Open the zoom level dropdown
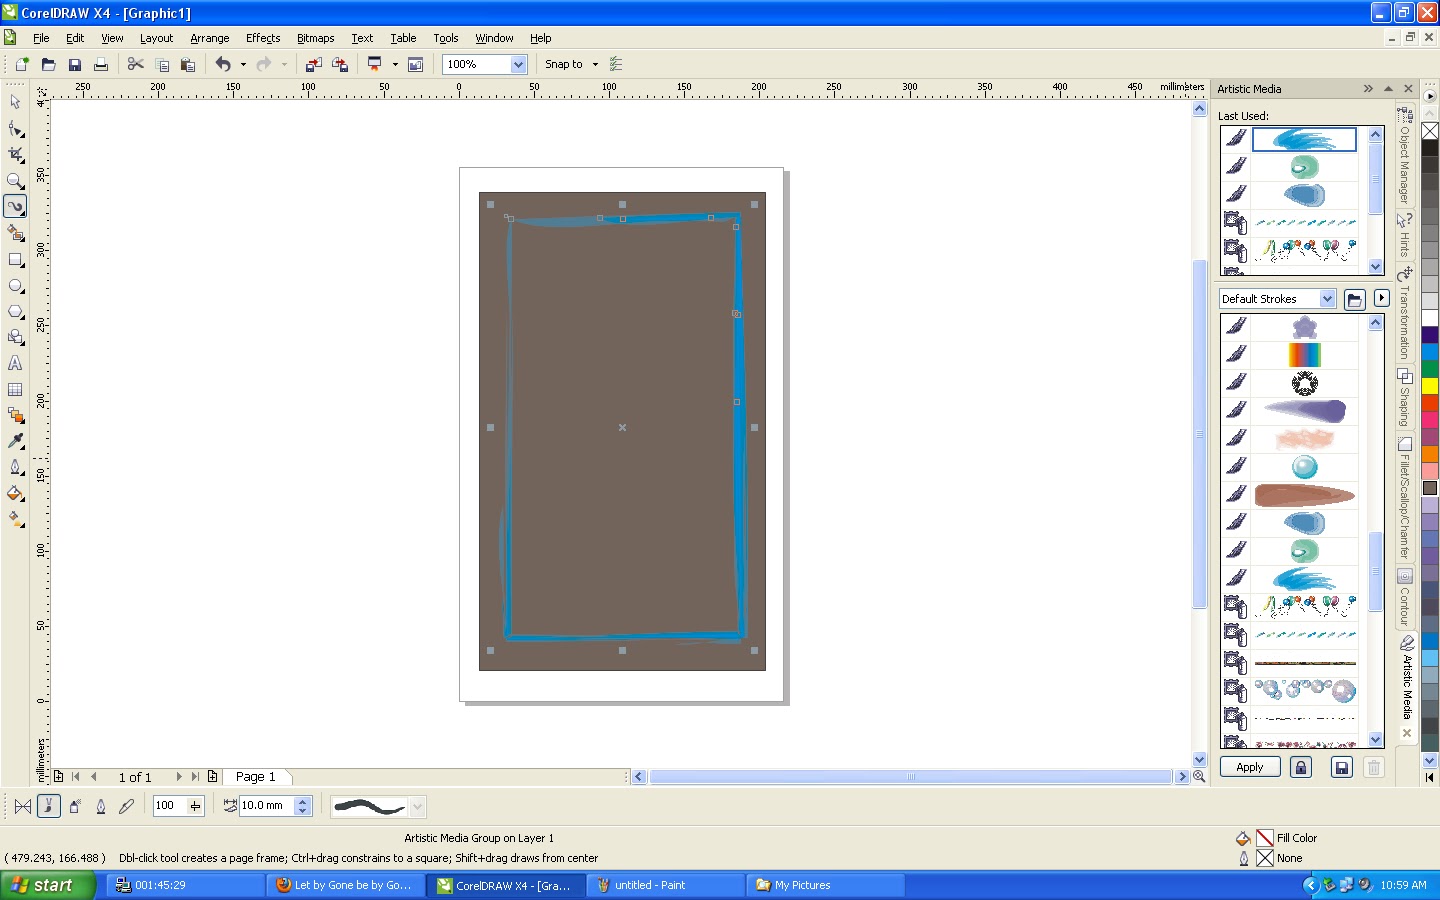 (x=518, y=64)
